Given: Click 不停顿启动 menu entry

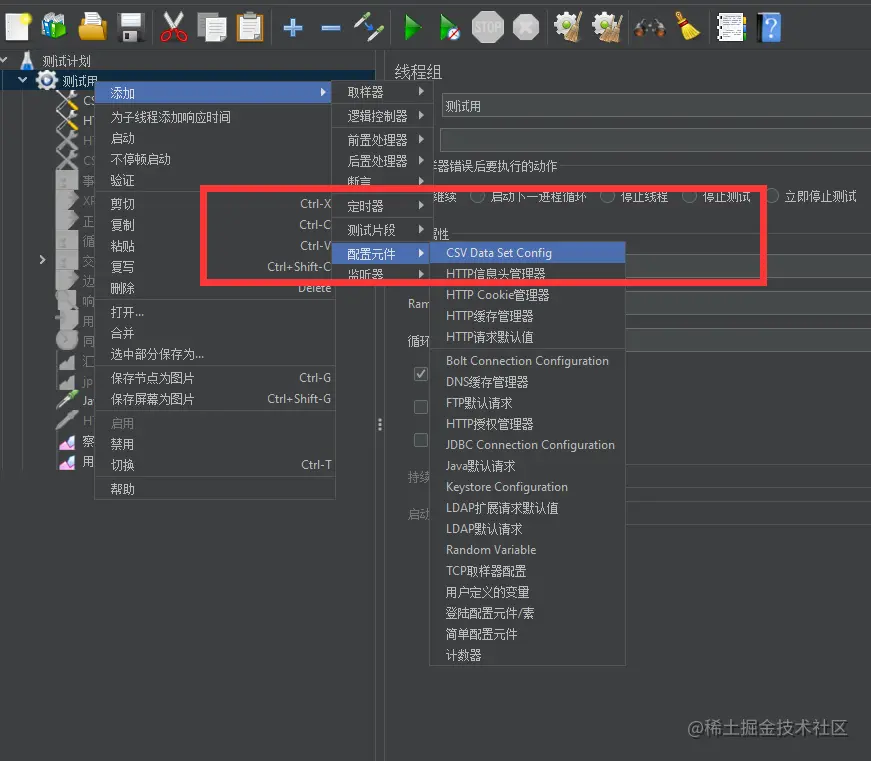Looking at the screenshot, I should pyautogui.click(x=214, y=159).
